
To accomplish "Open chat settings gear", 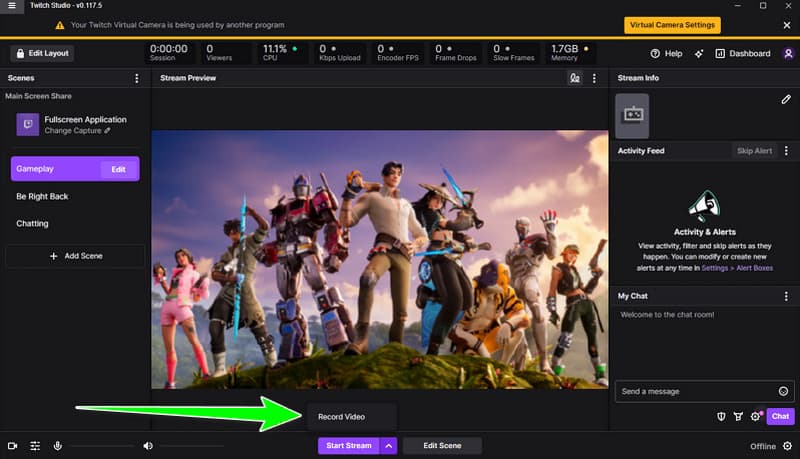I will pyautogui.click(x=755, y=417).
